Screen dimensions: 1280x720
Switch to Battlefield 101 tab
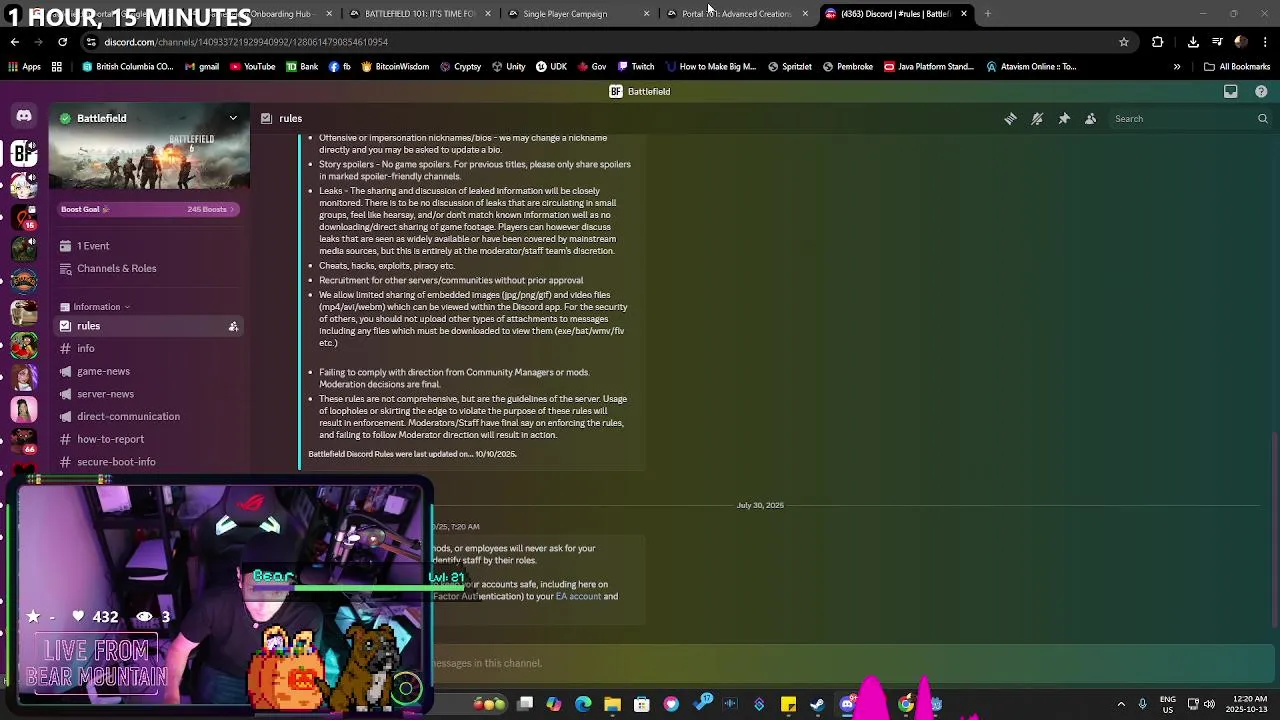(x=420, y=14)
